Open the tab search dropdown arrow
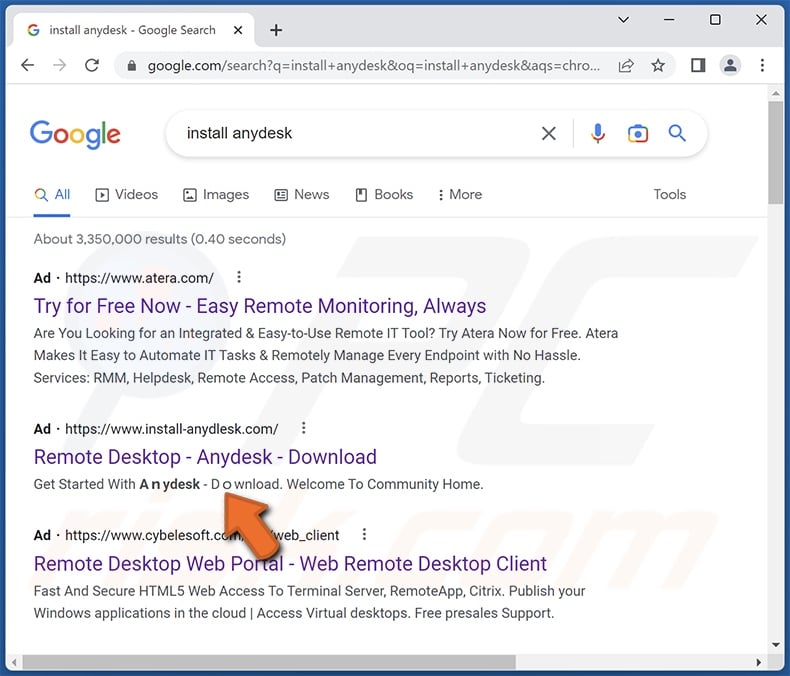 click(x=623, y=20)
